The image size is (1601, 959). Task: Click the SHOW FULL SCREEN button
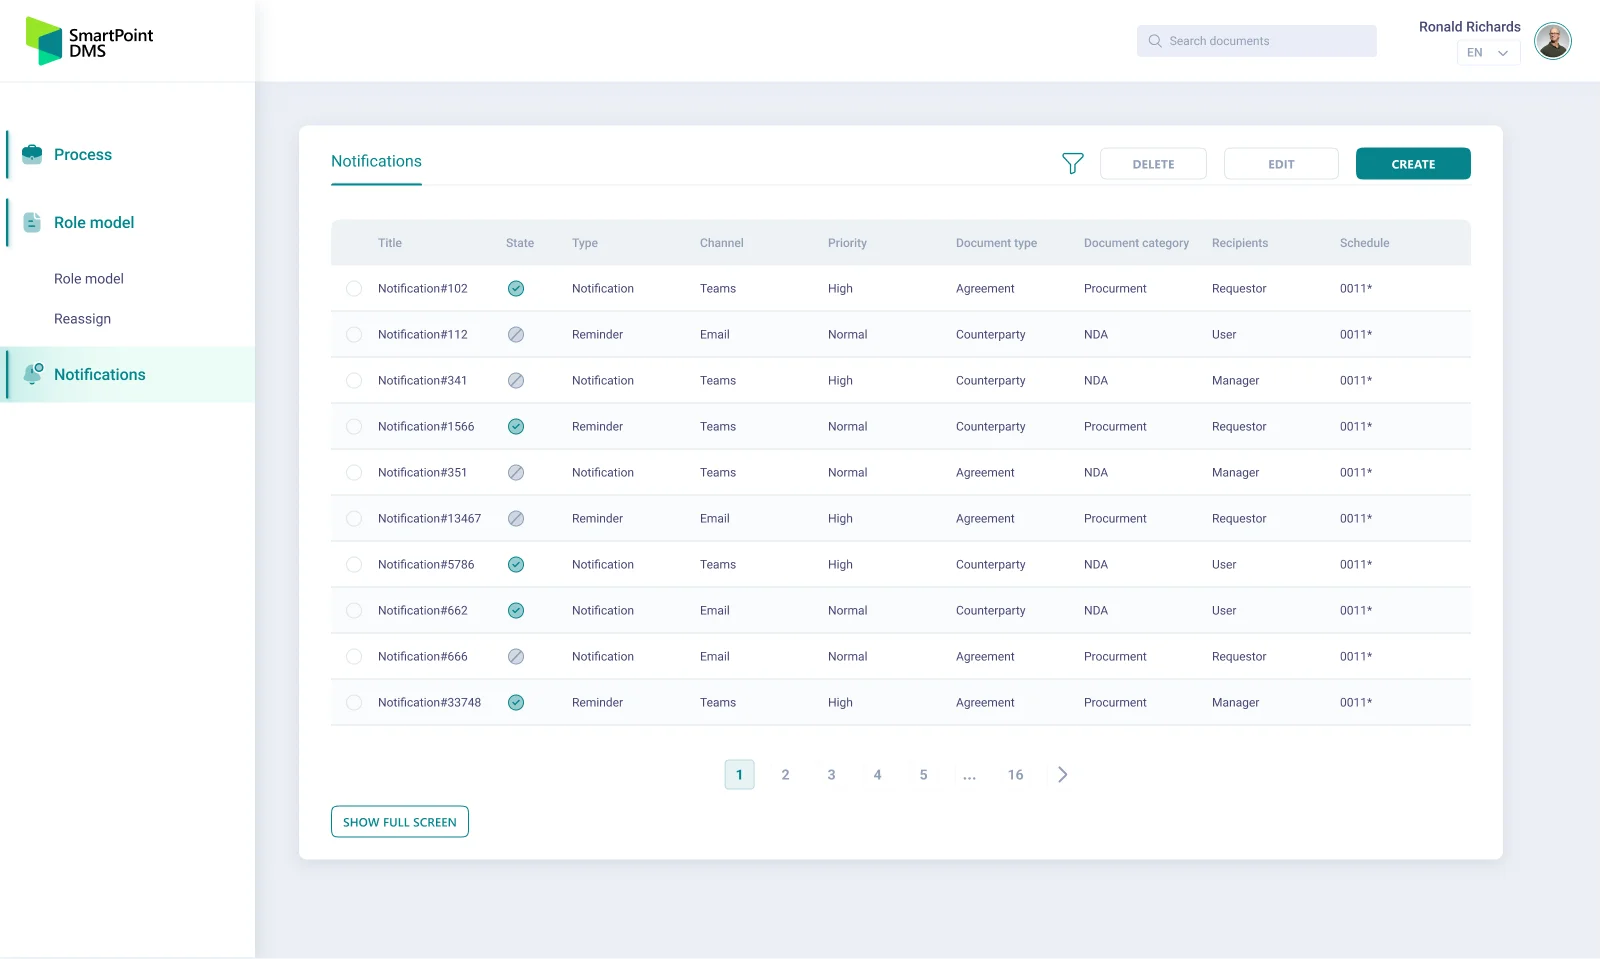(399, 822)
